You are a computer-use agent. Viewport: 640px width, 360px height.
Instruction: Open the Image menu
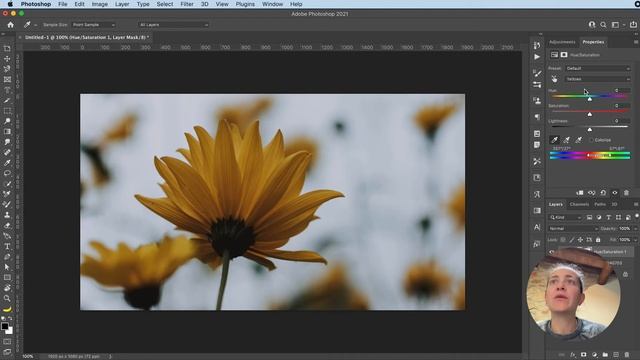pyautogui.click(x=100, y=4)
